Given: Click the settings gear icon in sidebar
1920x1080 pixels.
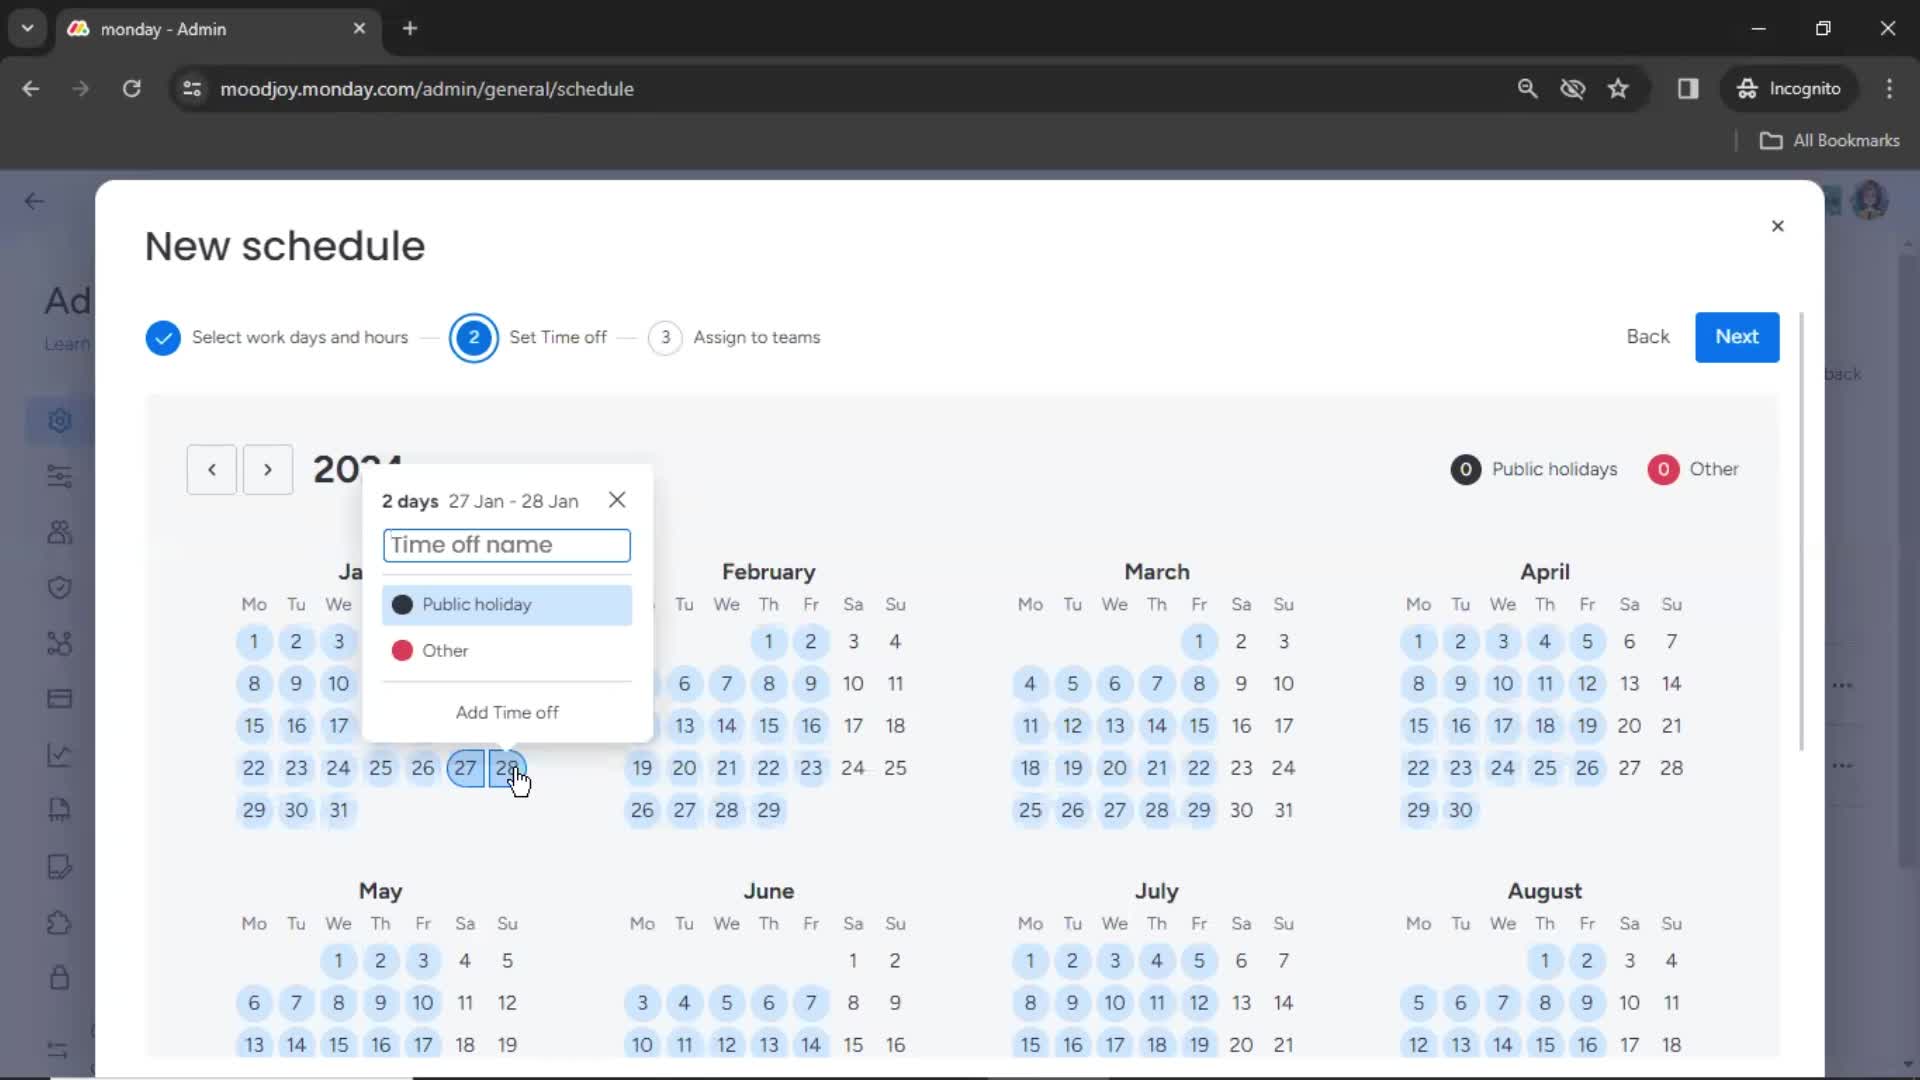Looking at the screenshot, I should pos(59,419).
